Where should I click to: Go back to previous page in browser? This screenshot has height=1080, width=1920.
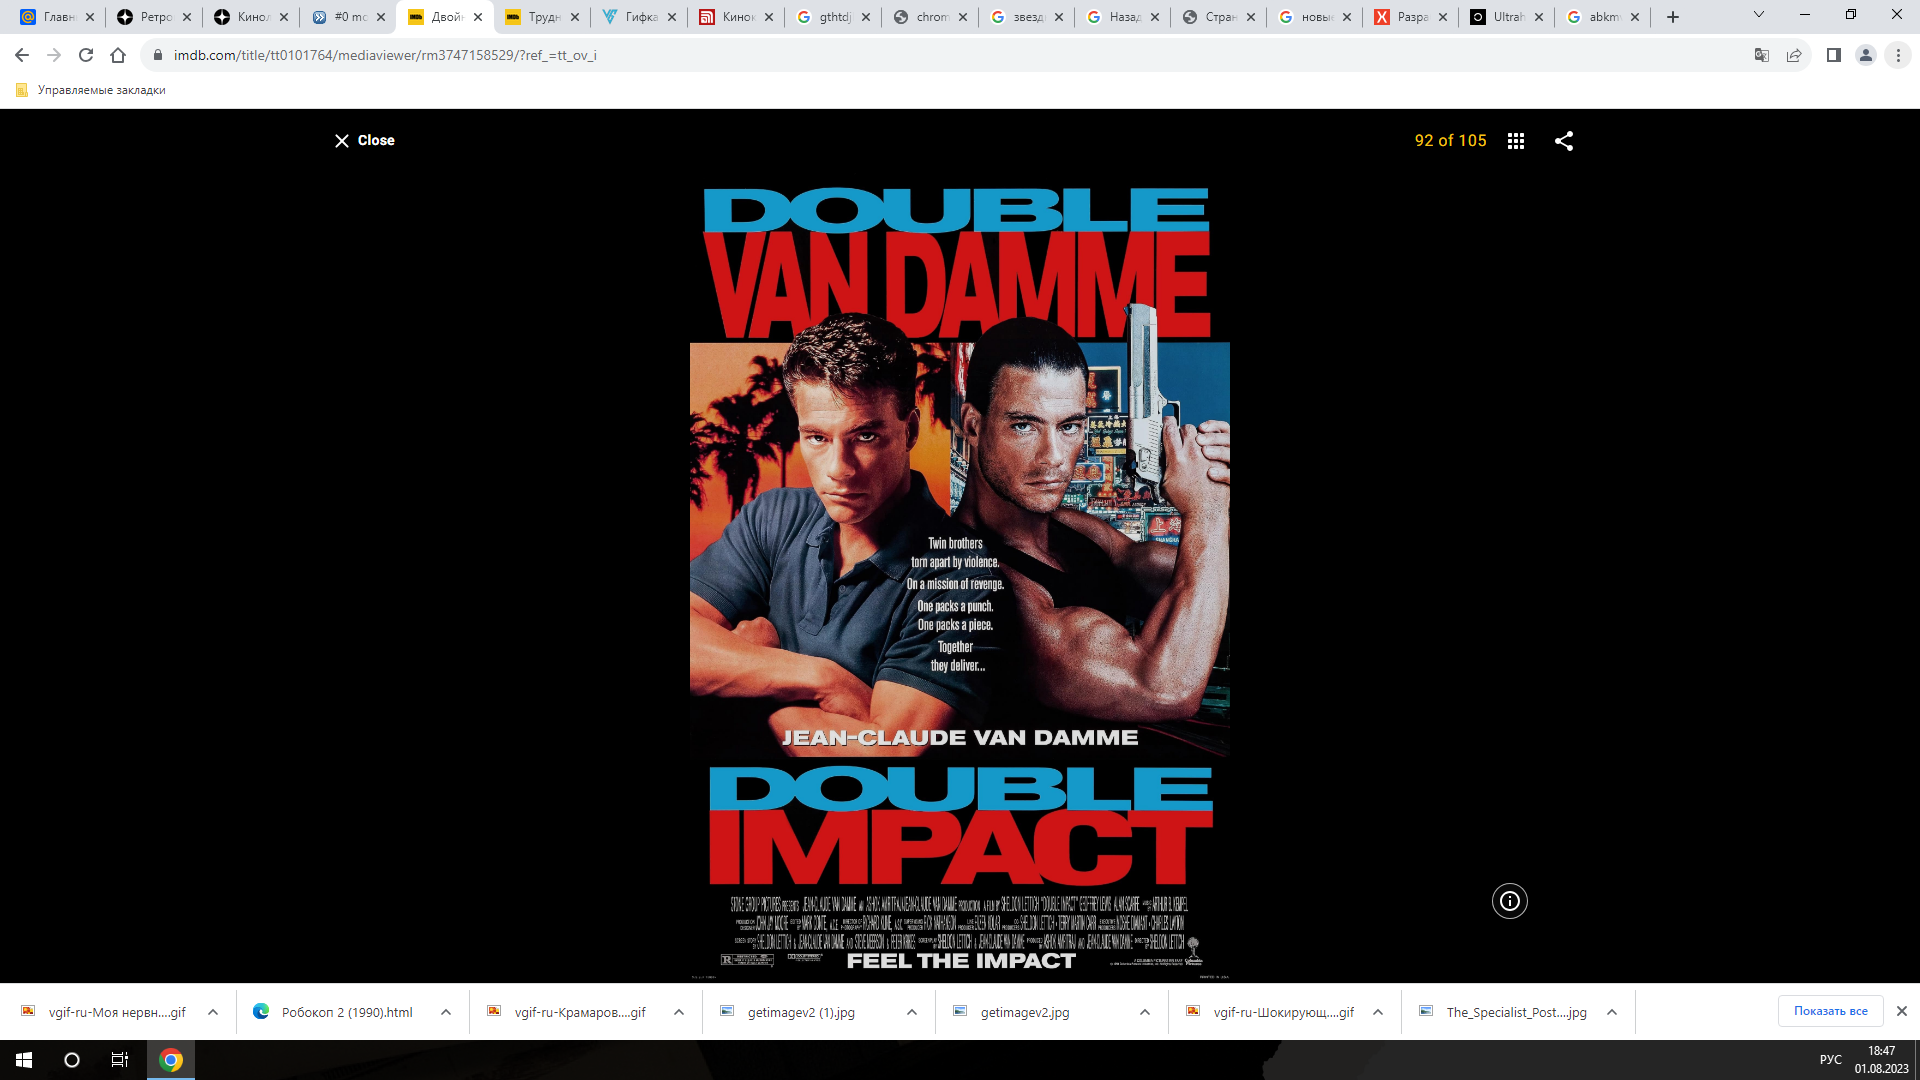[22, 55]
